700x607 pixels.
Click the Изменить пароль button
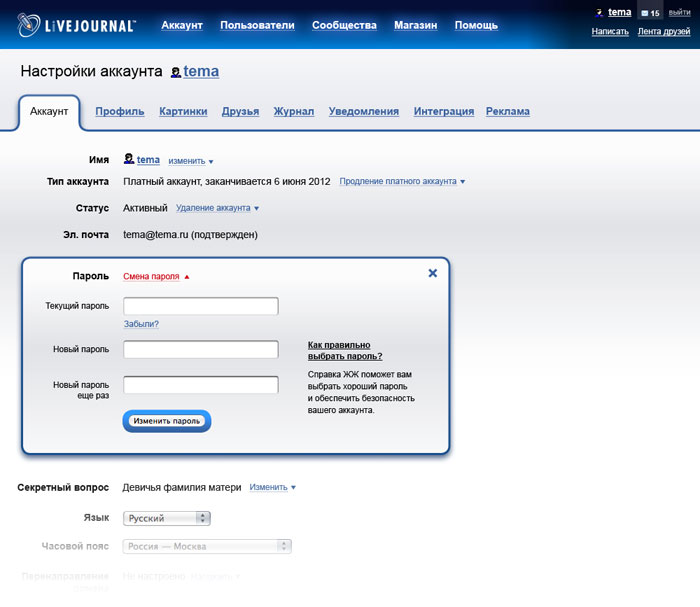pyautogui.click(x=167, y=421)
